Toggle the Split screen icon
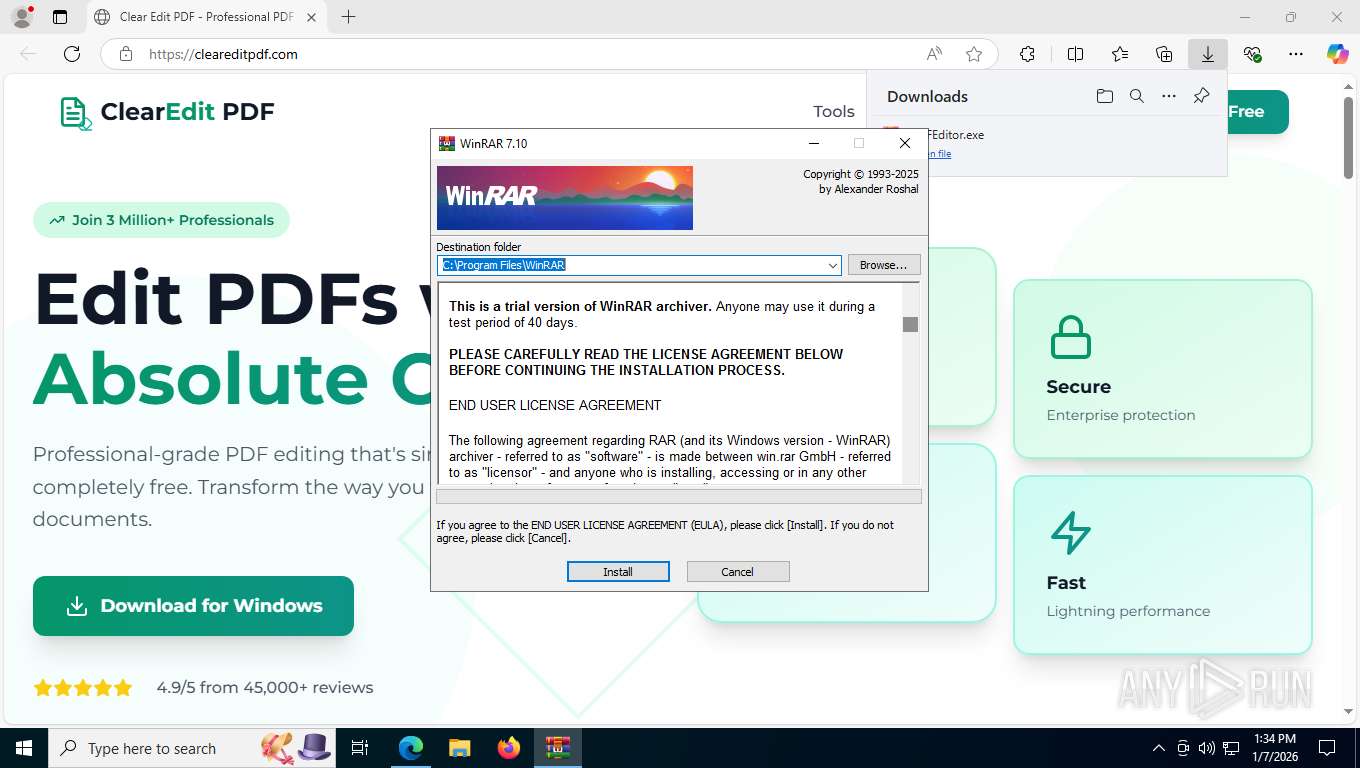1360x768 pixels. [x=1075, y=54]
